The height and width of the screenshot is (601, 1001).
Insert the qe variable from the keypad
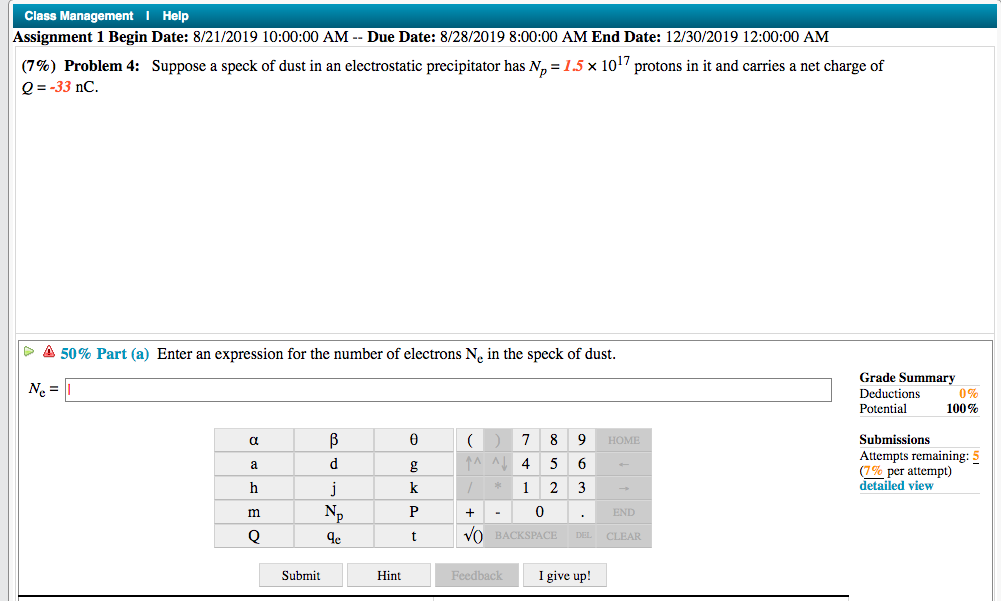(333, 536)
